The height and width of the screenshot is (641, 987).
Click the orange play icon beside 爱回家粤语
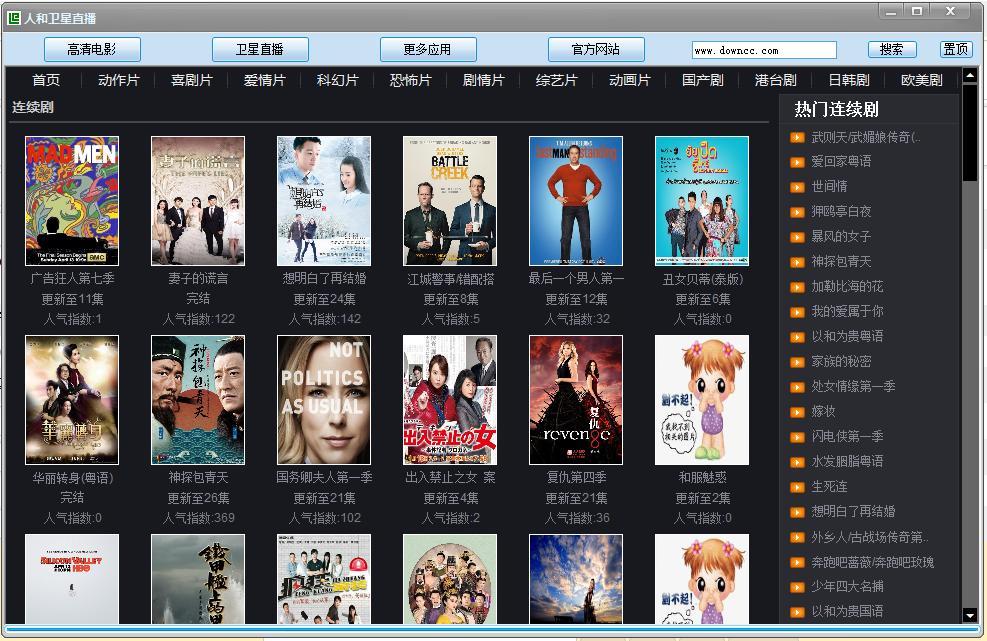[797, 162]
